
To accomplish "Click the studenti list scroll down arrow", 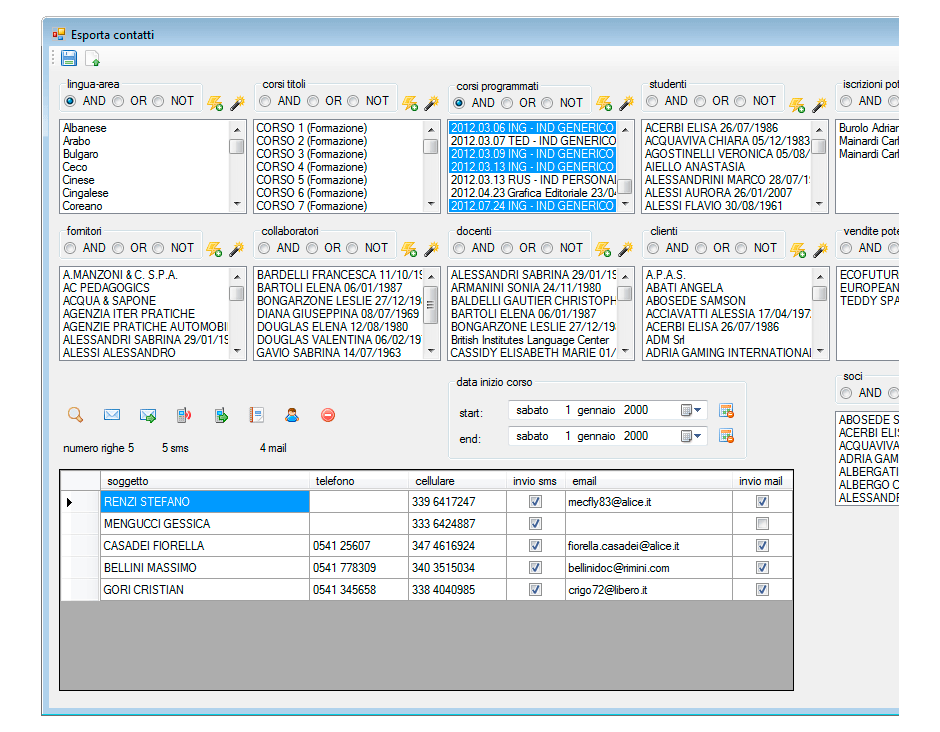I will (819, 204).
